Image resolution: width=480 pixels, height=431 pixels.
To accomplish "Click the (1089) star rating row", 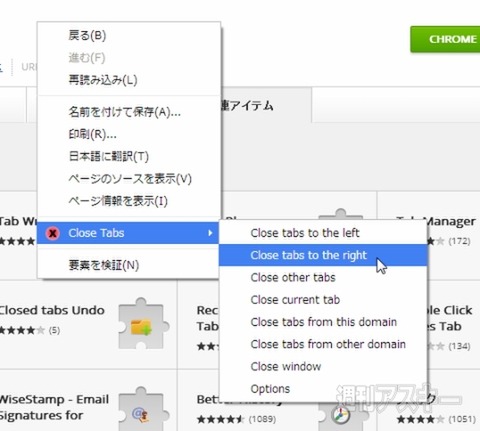I will (x=236, y=419).
